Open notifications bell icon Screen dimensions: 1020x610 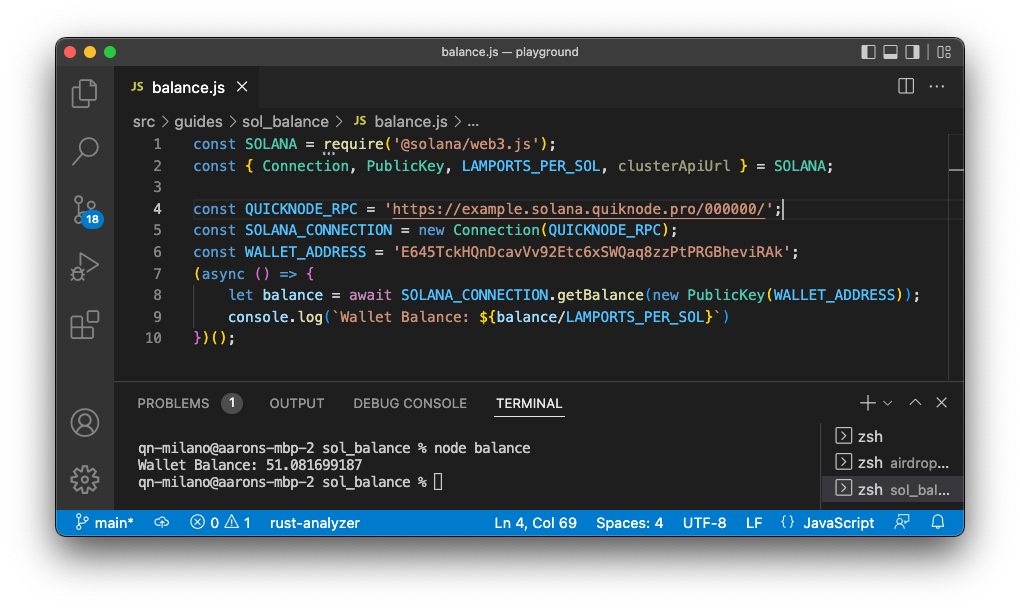937,522
